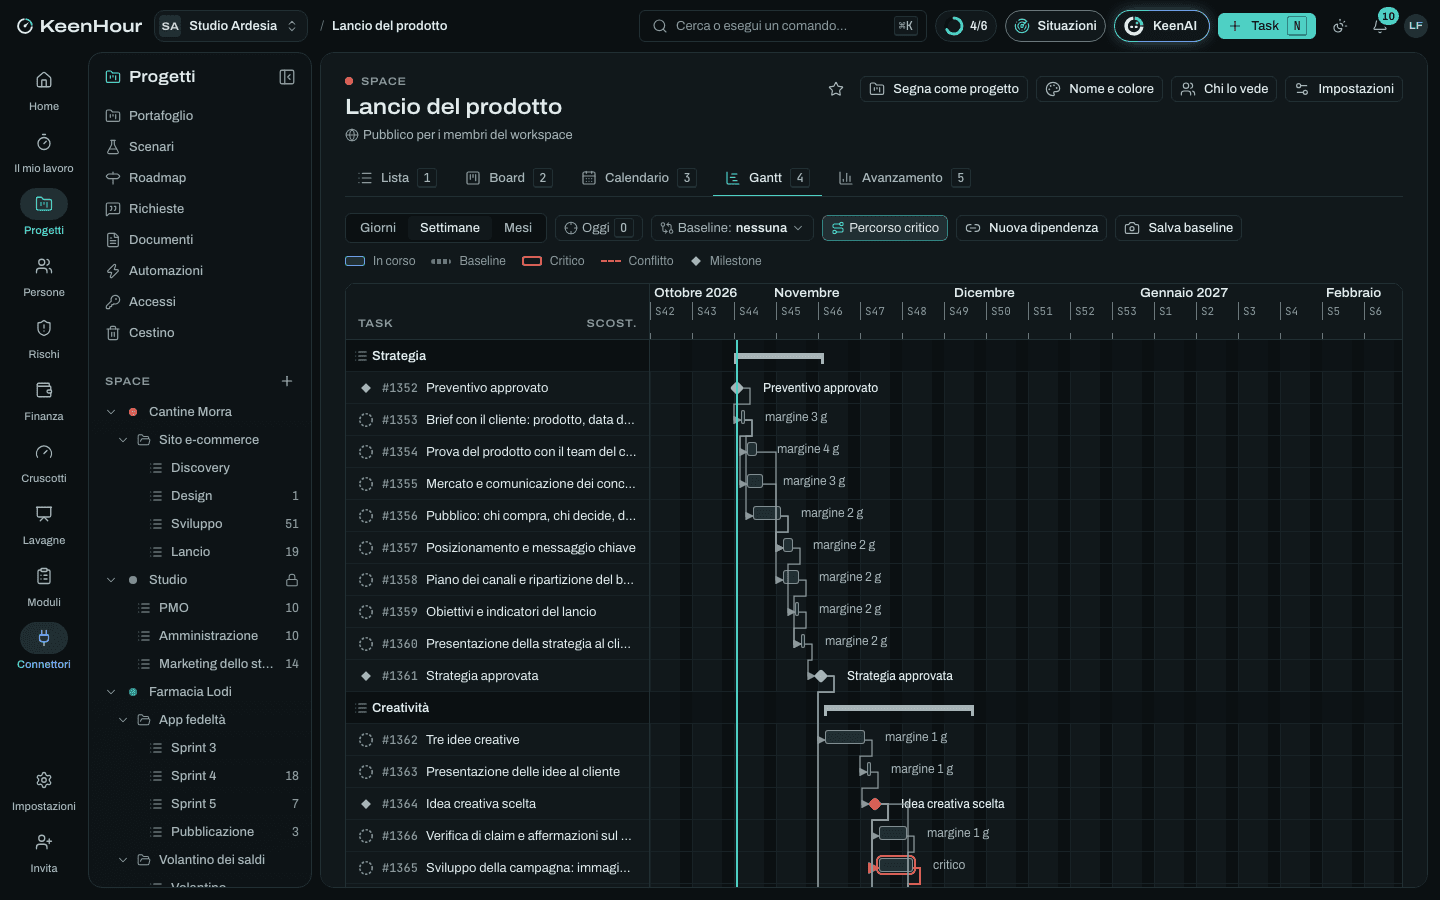Toggle status circle of task #1359

[366, 612]
